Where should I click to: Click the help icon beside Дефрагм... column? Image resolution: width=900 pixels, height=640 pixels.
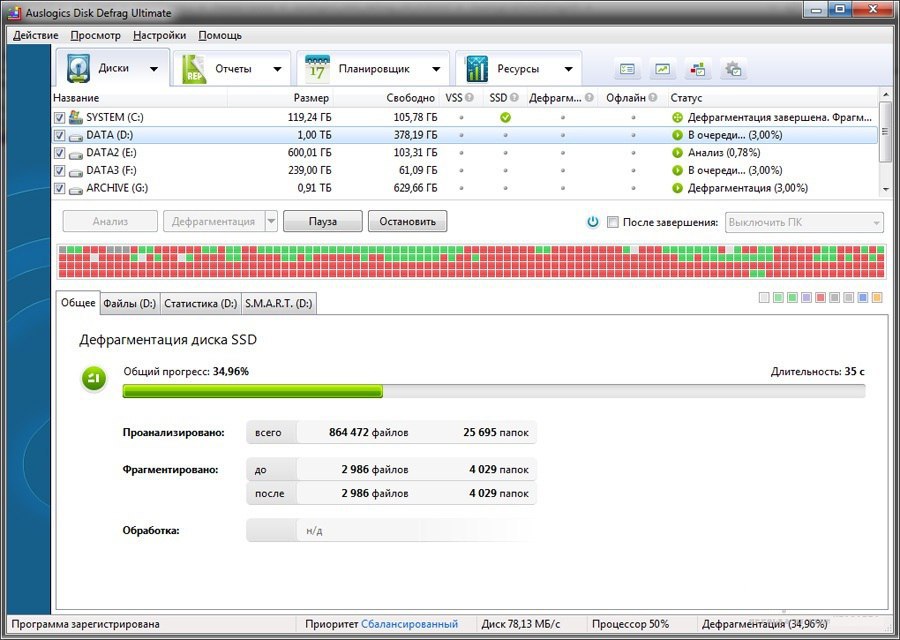point(589,98)
